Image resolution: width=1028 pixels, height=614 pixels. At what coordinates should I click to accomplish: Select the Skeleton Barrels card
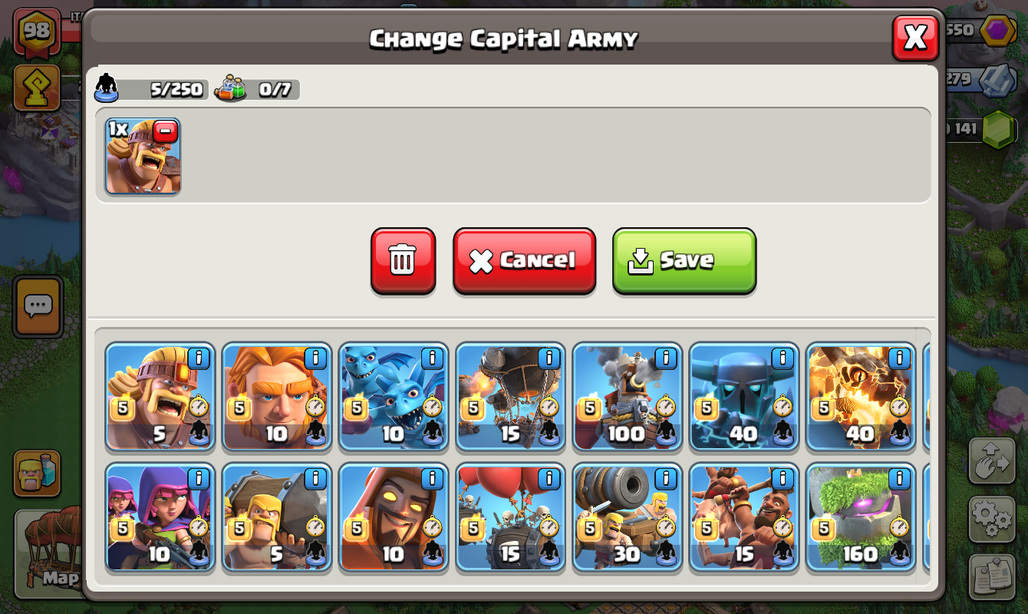pyautogui.click(x=510, y=518)
